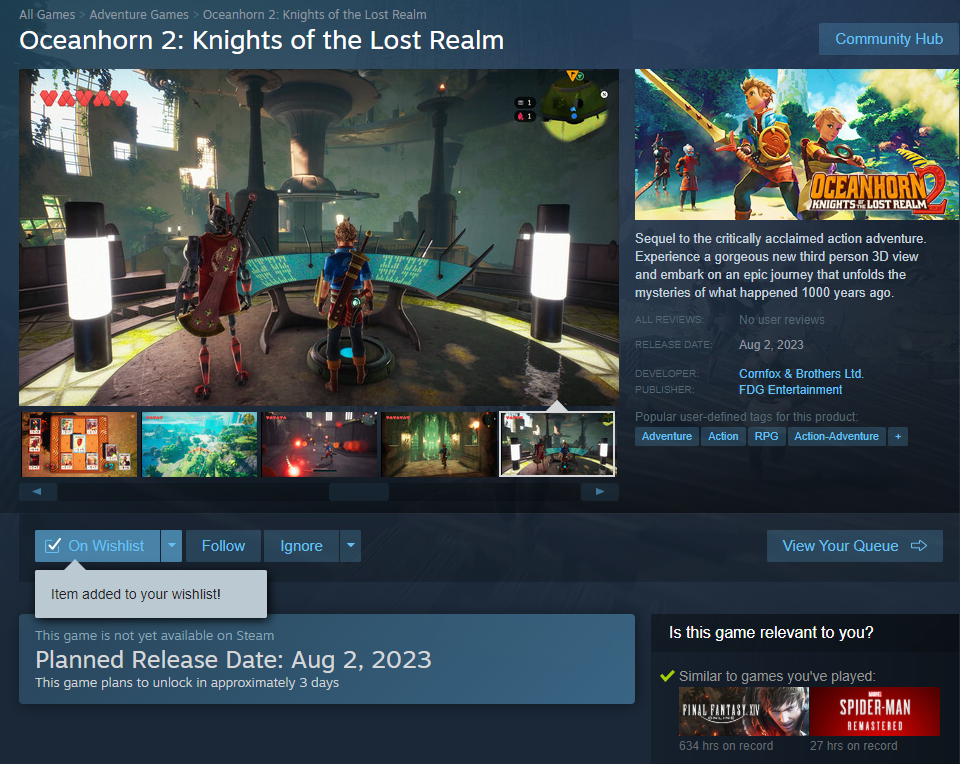Open the Final Fantasy XIV game capsule

click(743, 711)
